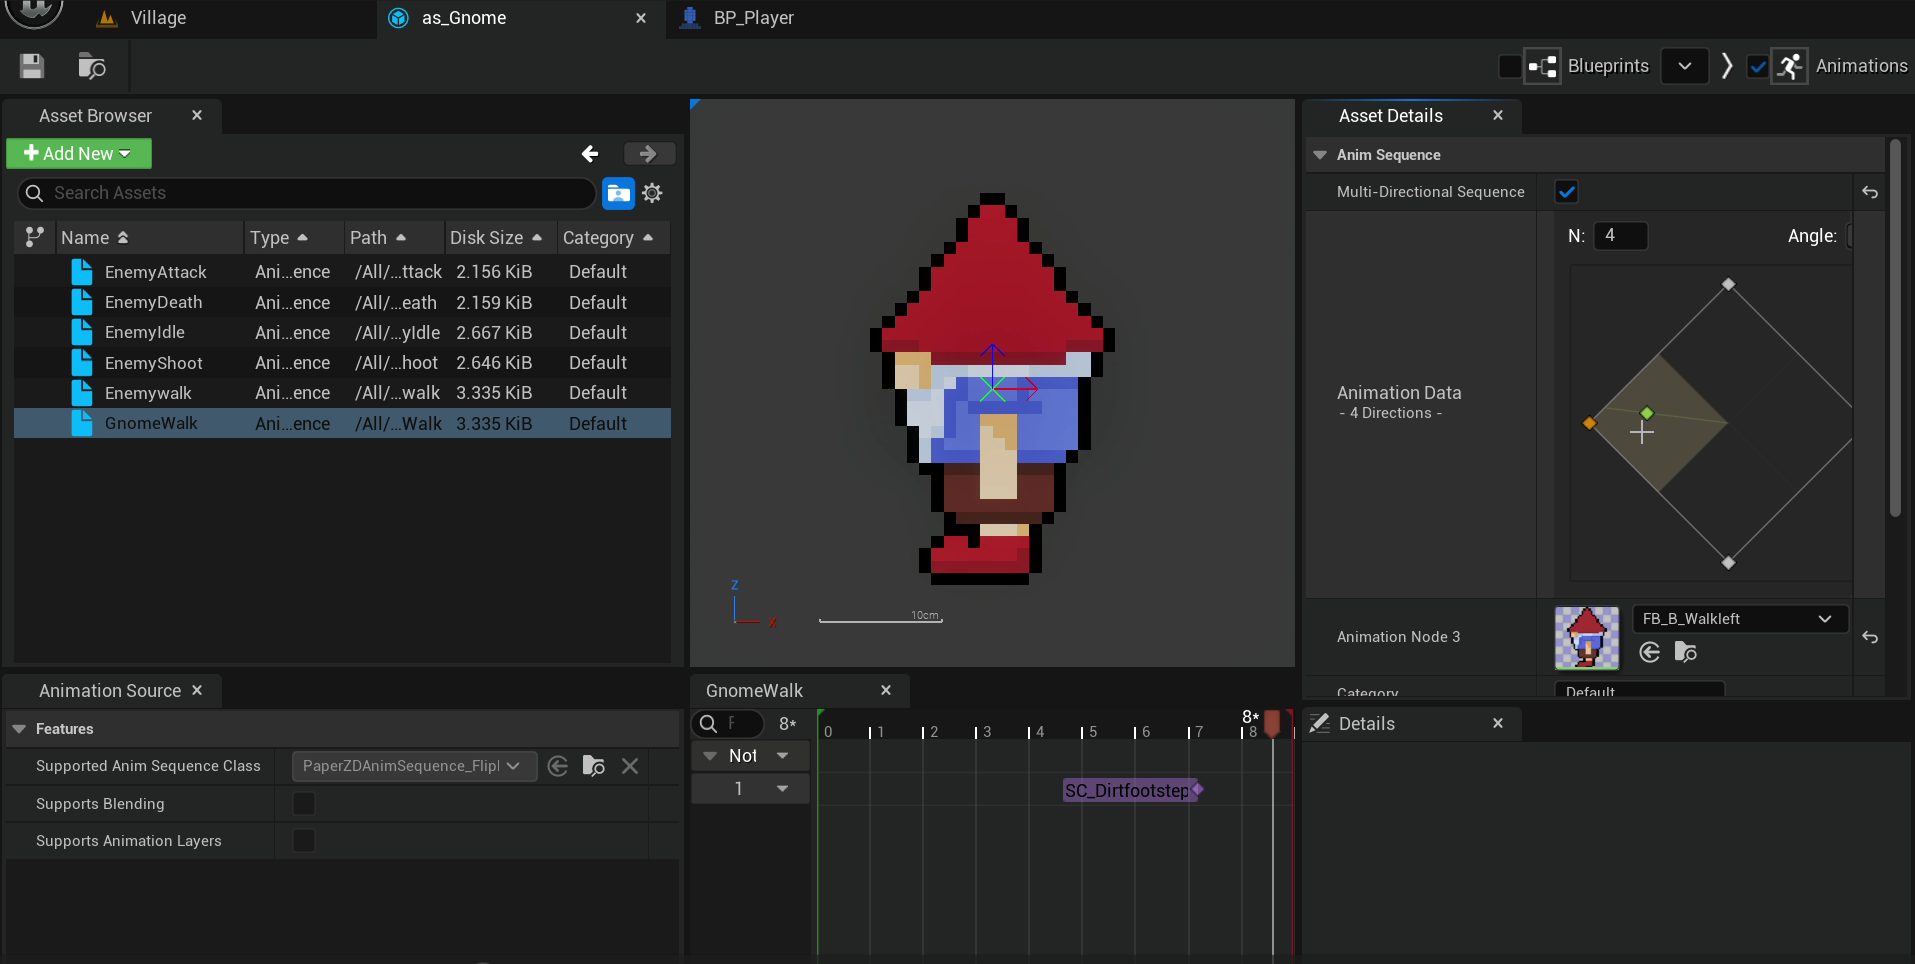
Task: Reset Multi-Directional Sequence to default arrow
Action: tap(1870, 192)
